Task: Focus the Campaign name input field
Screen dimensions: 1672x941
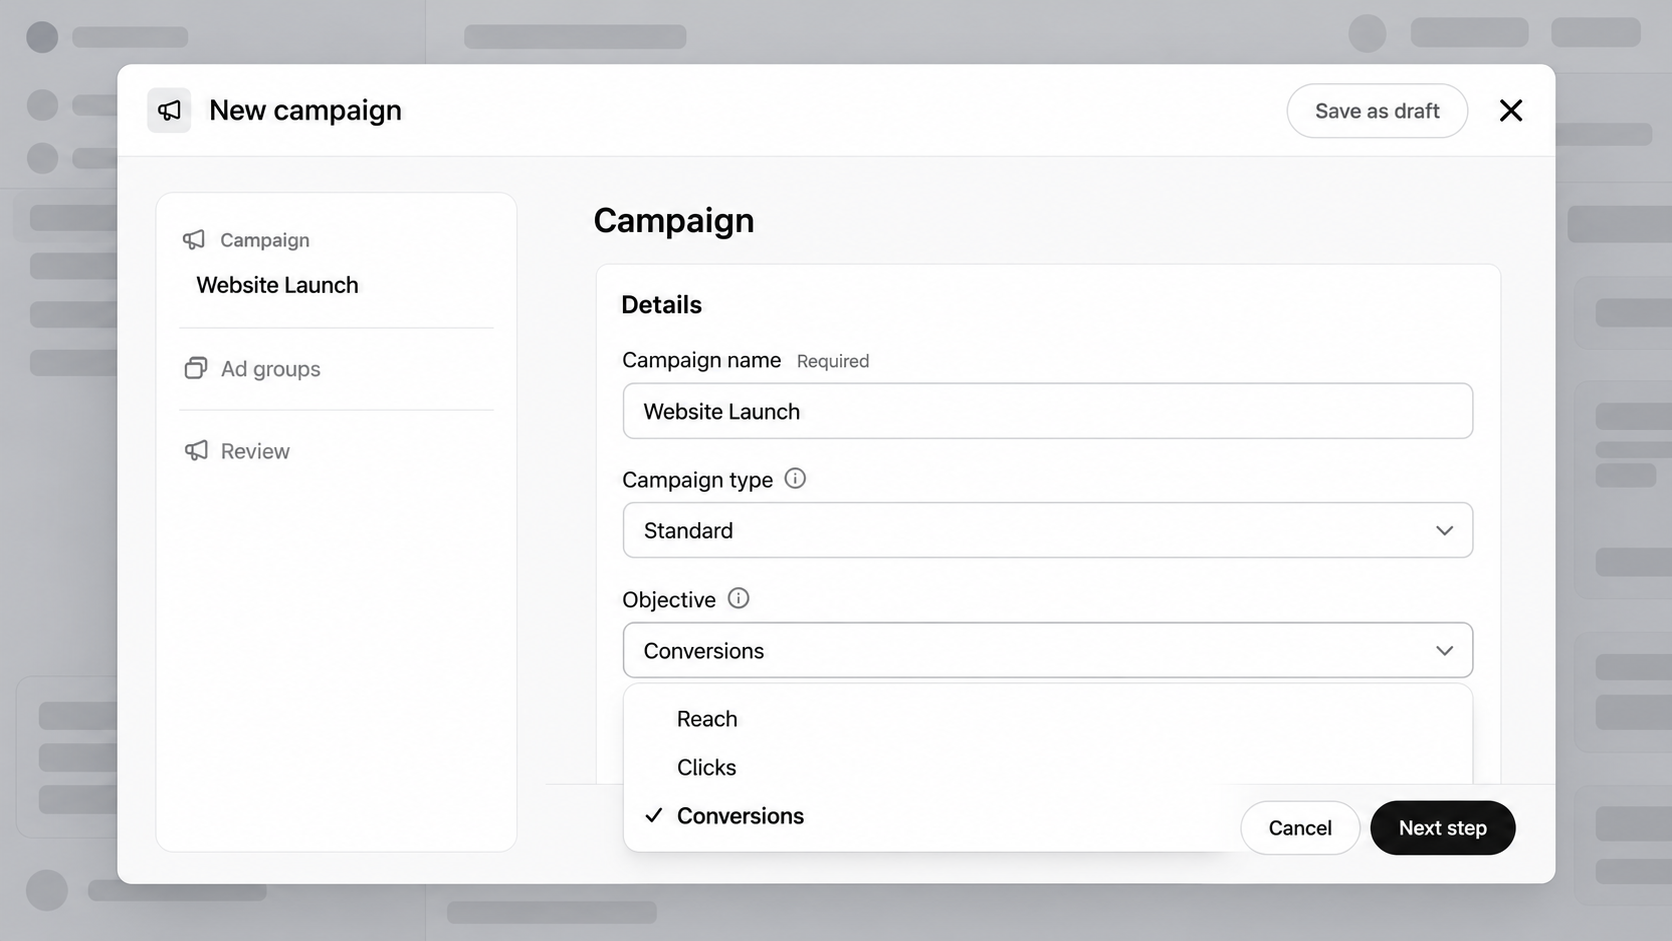Action: tap(1047, 411)
